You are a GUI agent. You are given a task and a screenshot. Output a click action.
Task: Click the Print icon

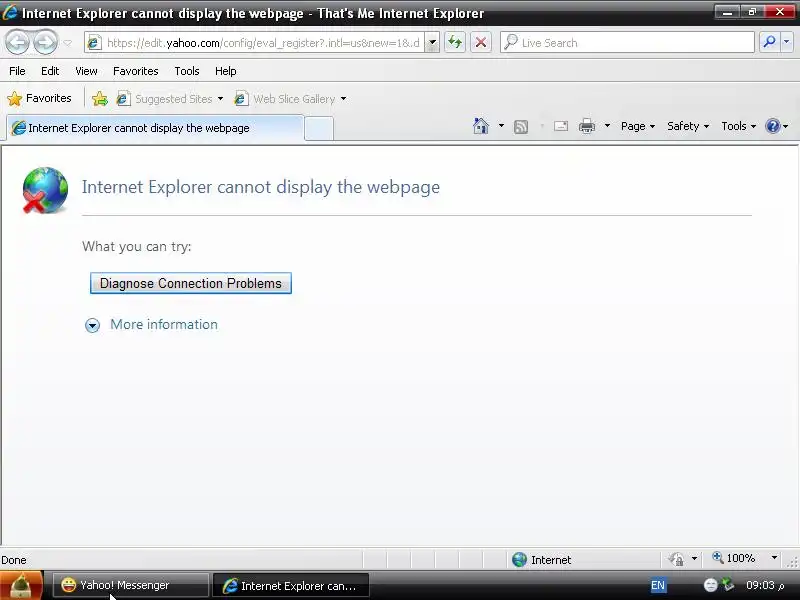pyautogui.click(x=587, y=126)
